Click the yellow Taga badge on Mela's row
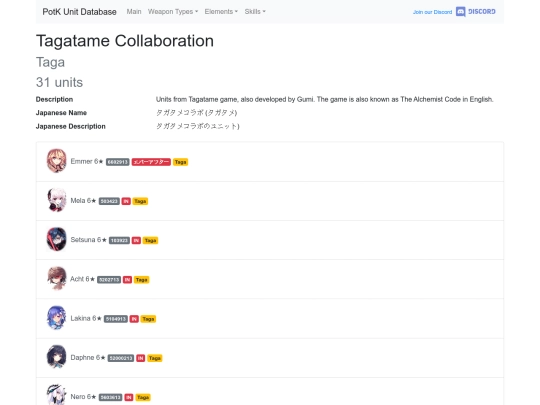This screenshot has width=540, height=405. (x=140, y=201)
